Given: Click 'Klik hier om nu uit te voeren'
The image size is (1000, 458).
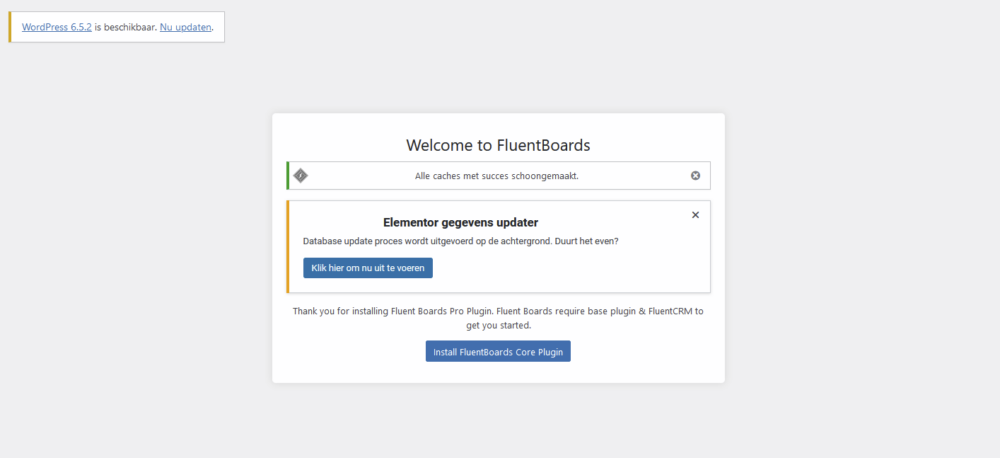Looking at the screenshot, I should (x=368, y=268).
